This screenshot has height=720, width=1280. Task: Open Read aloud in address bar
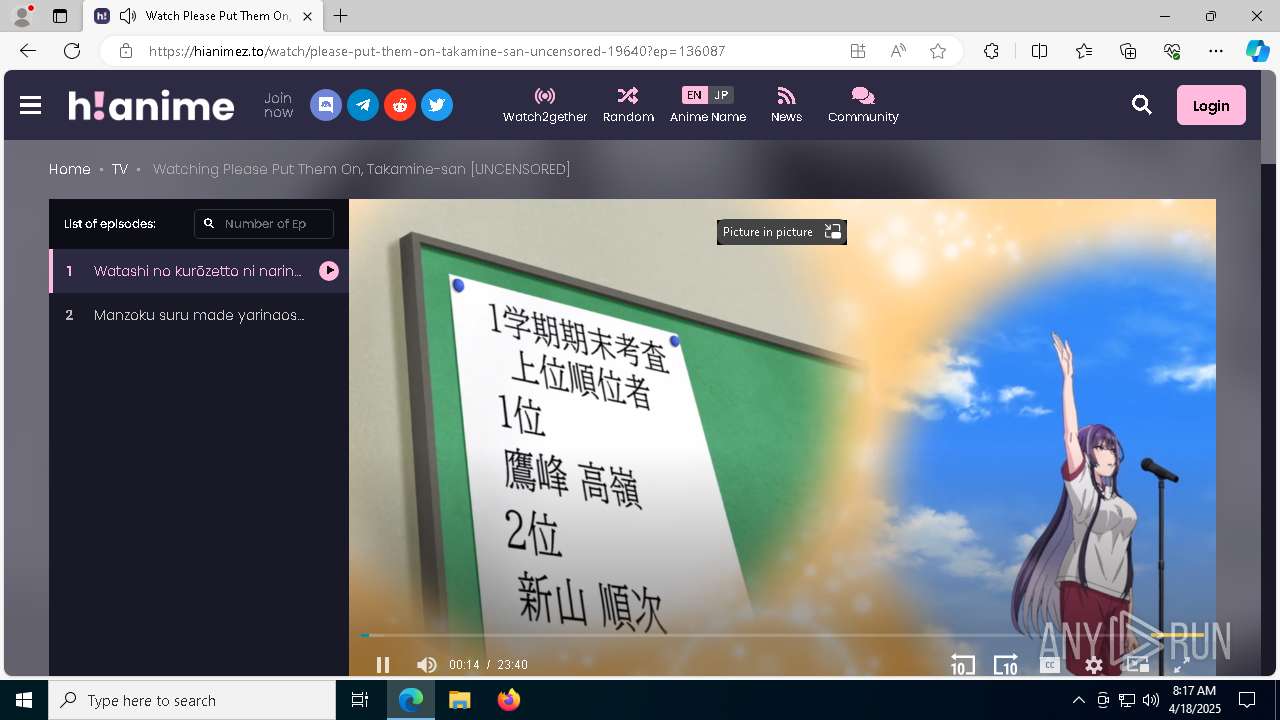(898, 51)
